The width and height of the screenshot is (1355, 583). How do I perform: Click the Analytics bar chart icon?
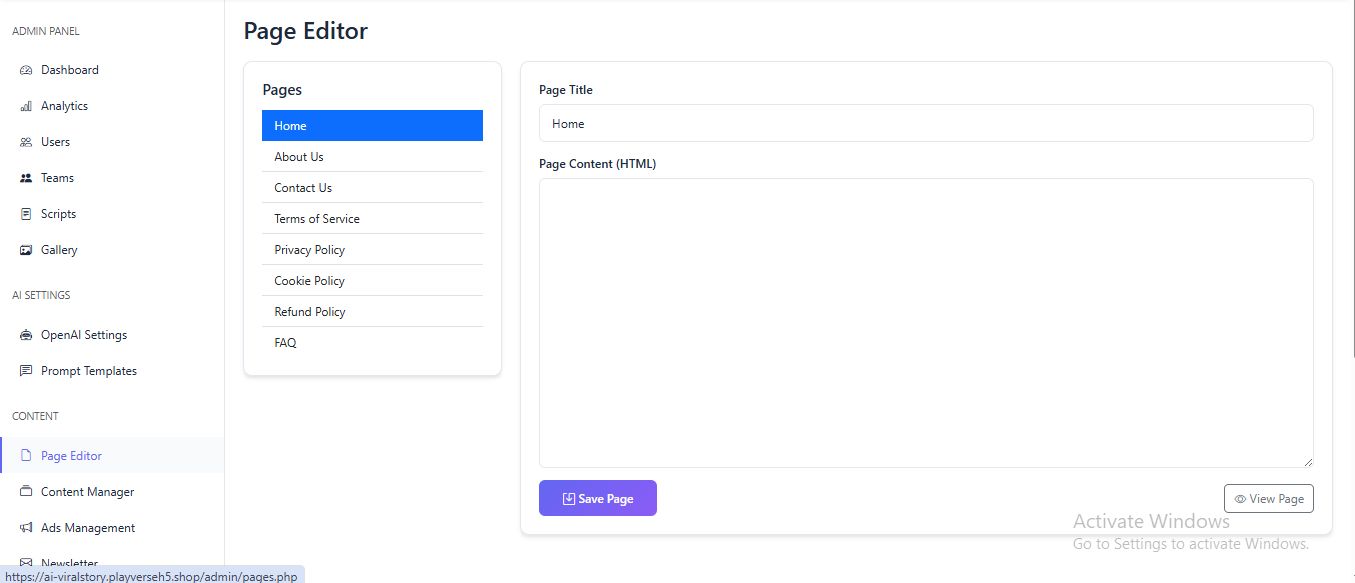click(26, 106)
